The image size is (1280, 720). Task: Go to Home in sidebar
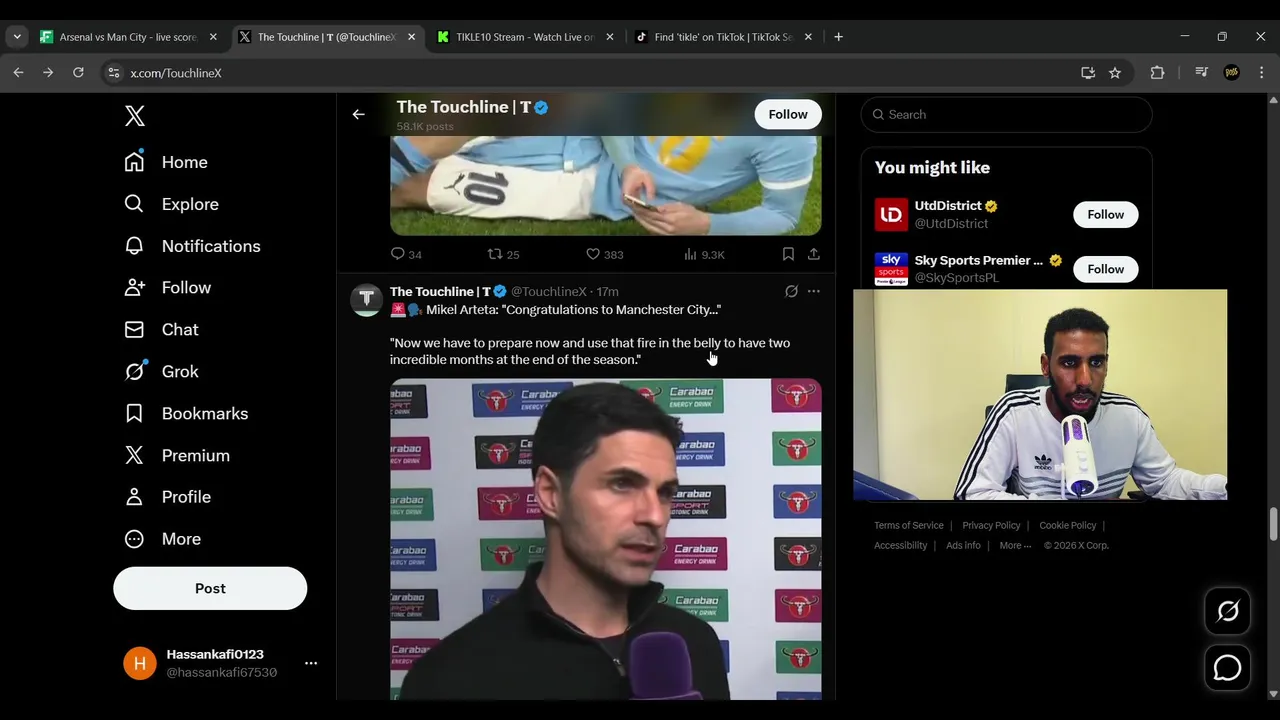click(166, 162)
